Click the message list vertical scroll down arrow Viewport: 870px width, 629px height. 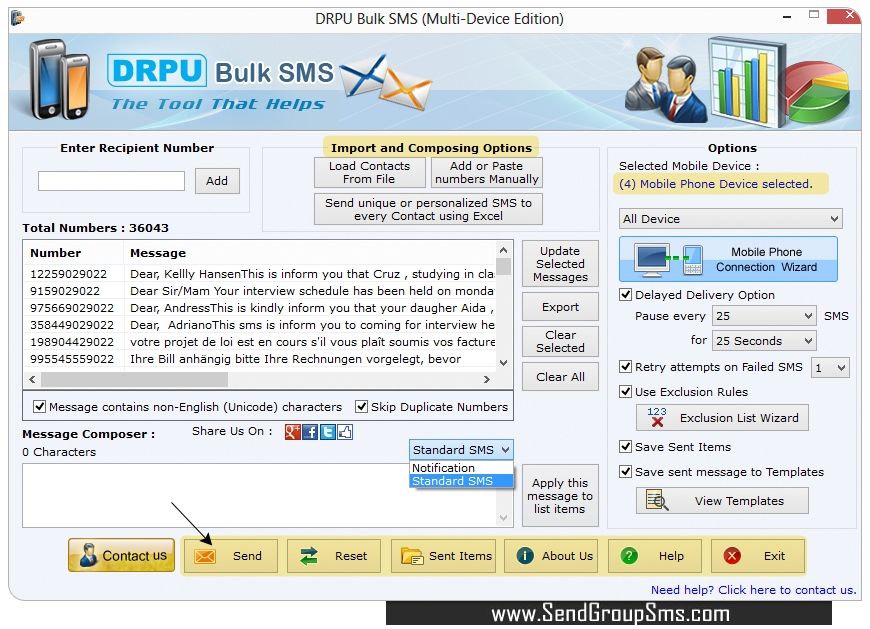click(x=503, y=363)
